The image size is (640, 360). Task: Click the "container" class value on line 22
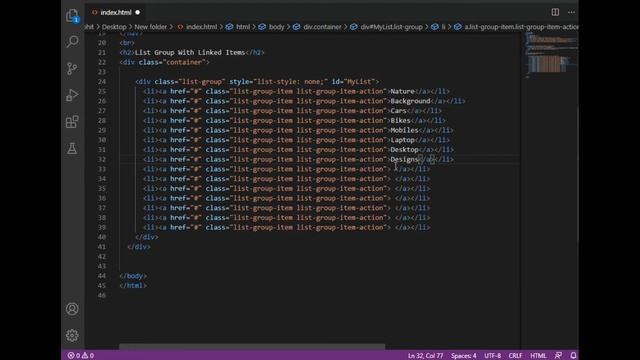(184, 62)
